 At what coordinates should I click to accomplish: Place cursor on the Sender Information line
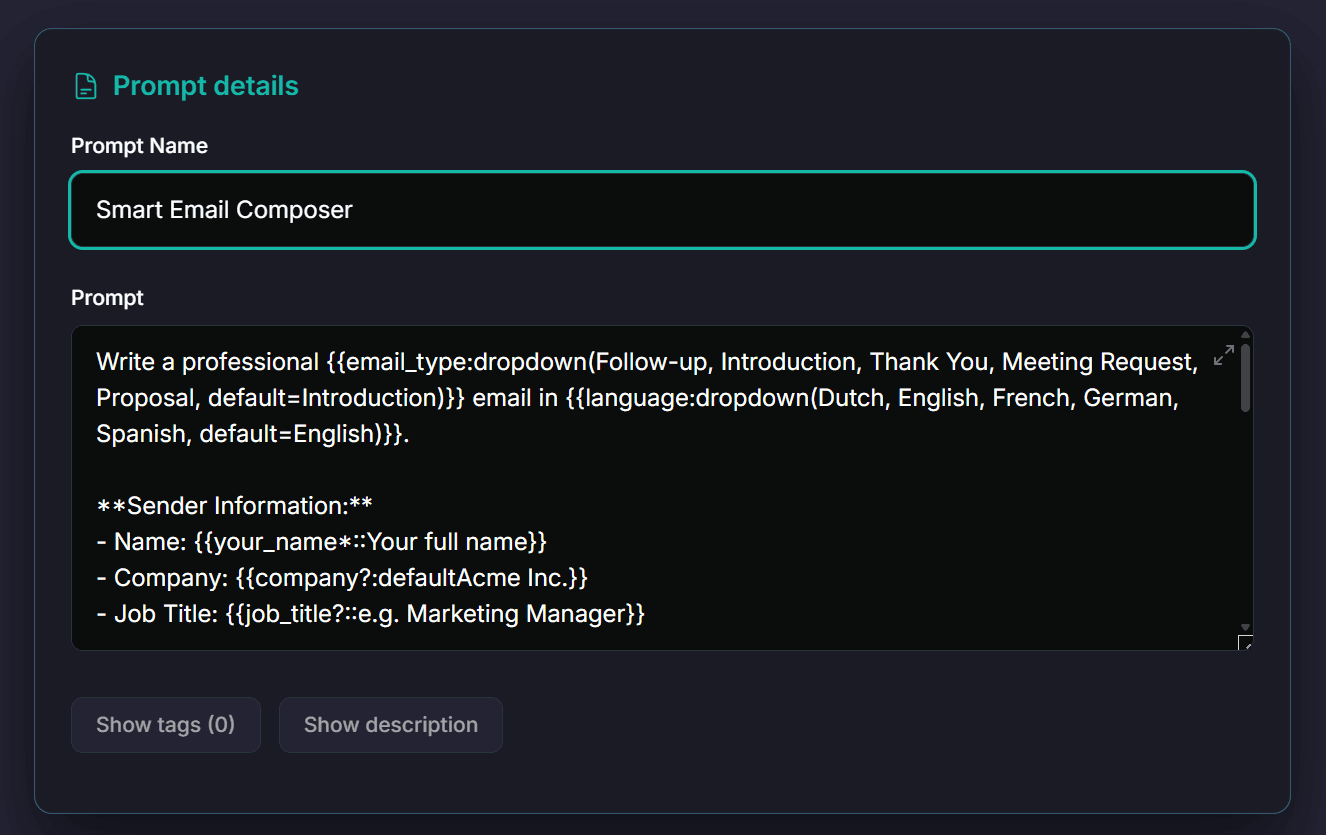click(235, 506)
